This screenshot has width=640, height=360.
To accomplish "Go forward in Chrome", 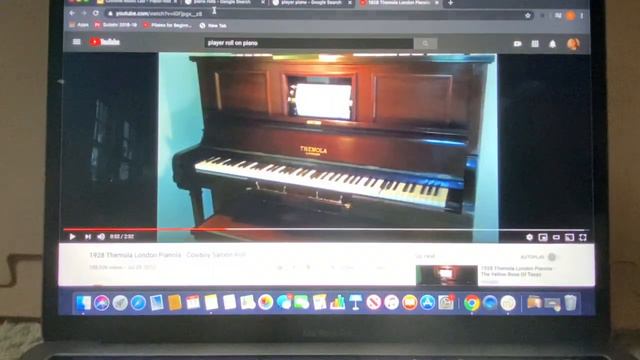I will [84, 13].
